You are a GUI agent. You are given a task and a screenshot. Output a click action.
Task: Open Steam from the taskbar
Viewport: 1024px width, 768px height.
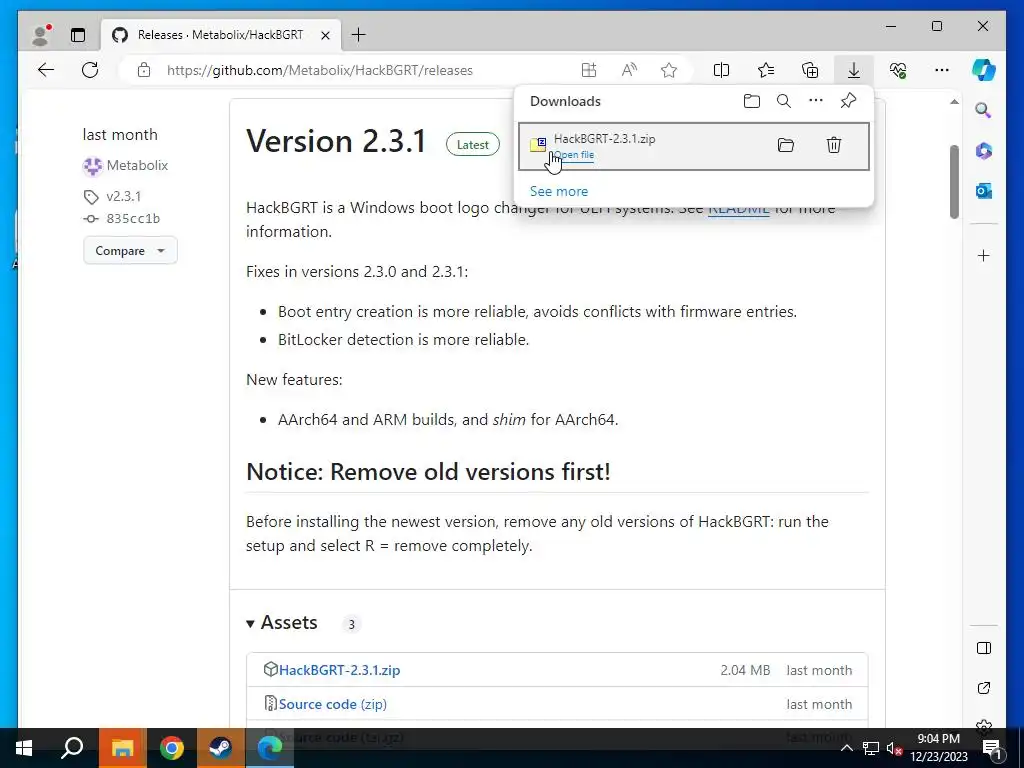click(x=220, y=748)
